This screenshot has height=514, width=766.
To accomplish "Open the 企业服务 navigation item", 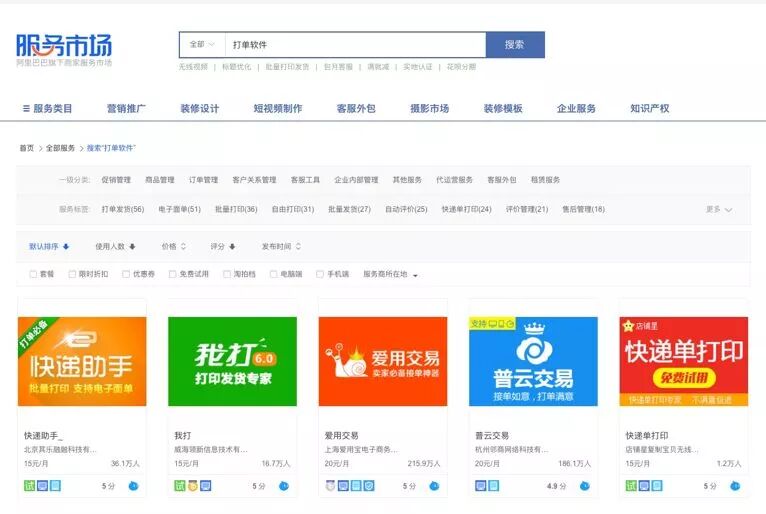I will (576, 108).
